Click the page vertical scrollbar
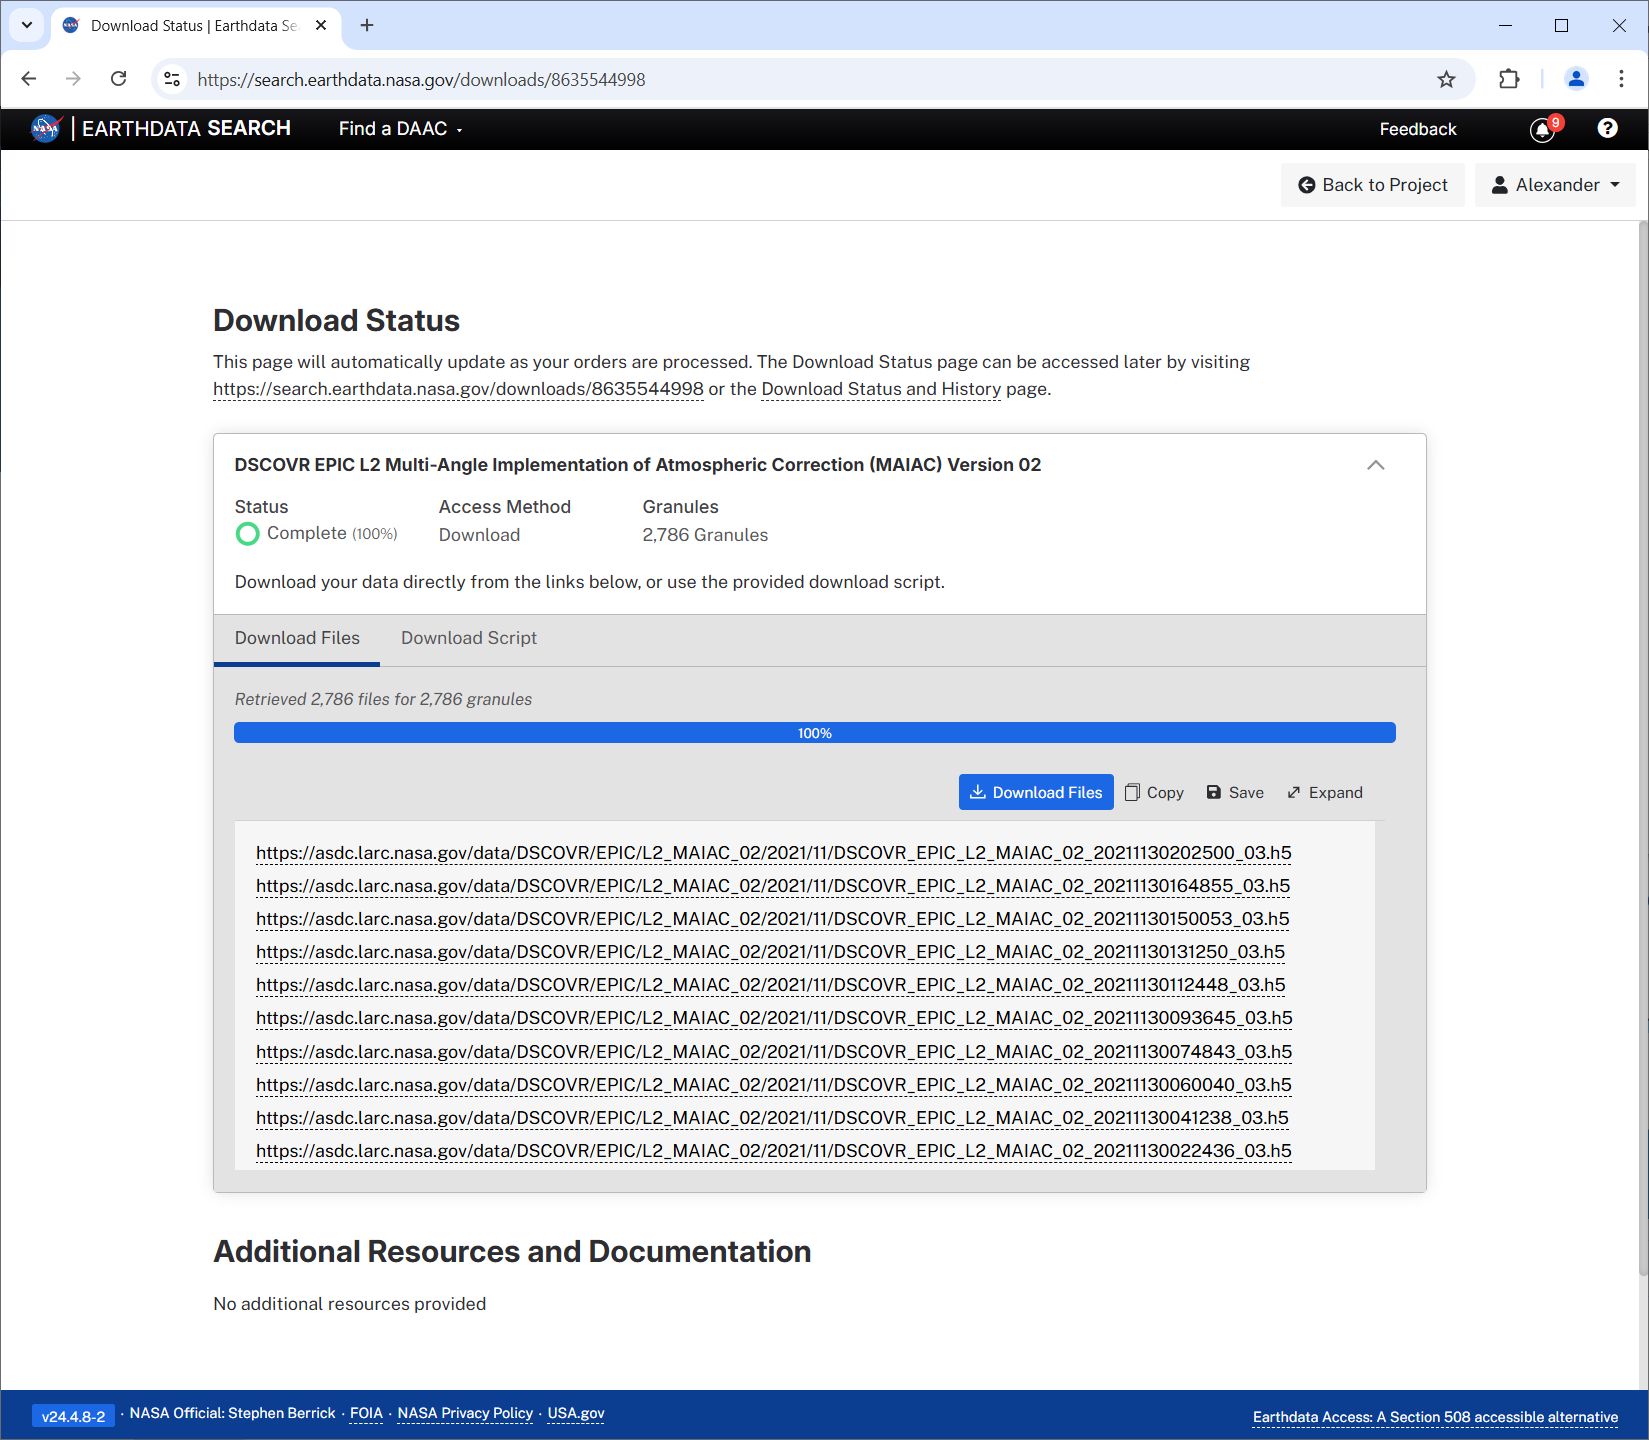 pyautogui.click(x=1643, y=750)
